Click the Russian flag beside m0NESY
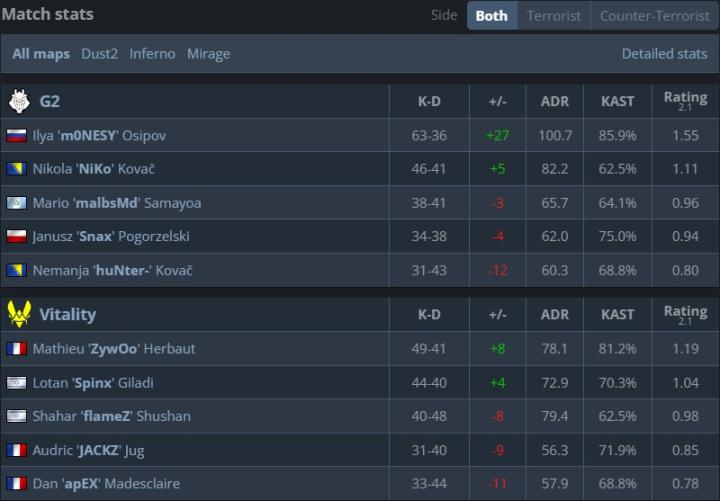 tap(16, 135)
